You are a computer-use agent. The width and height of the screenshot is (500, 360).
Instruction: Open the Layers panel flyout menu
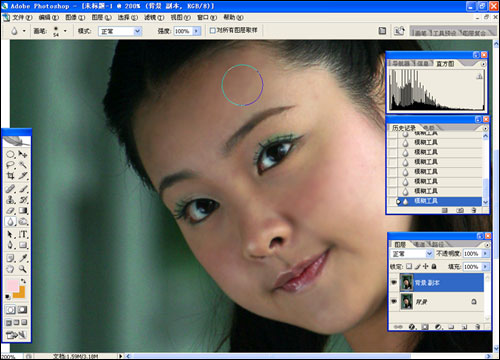pos(487,245)
